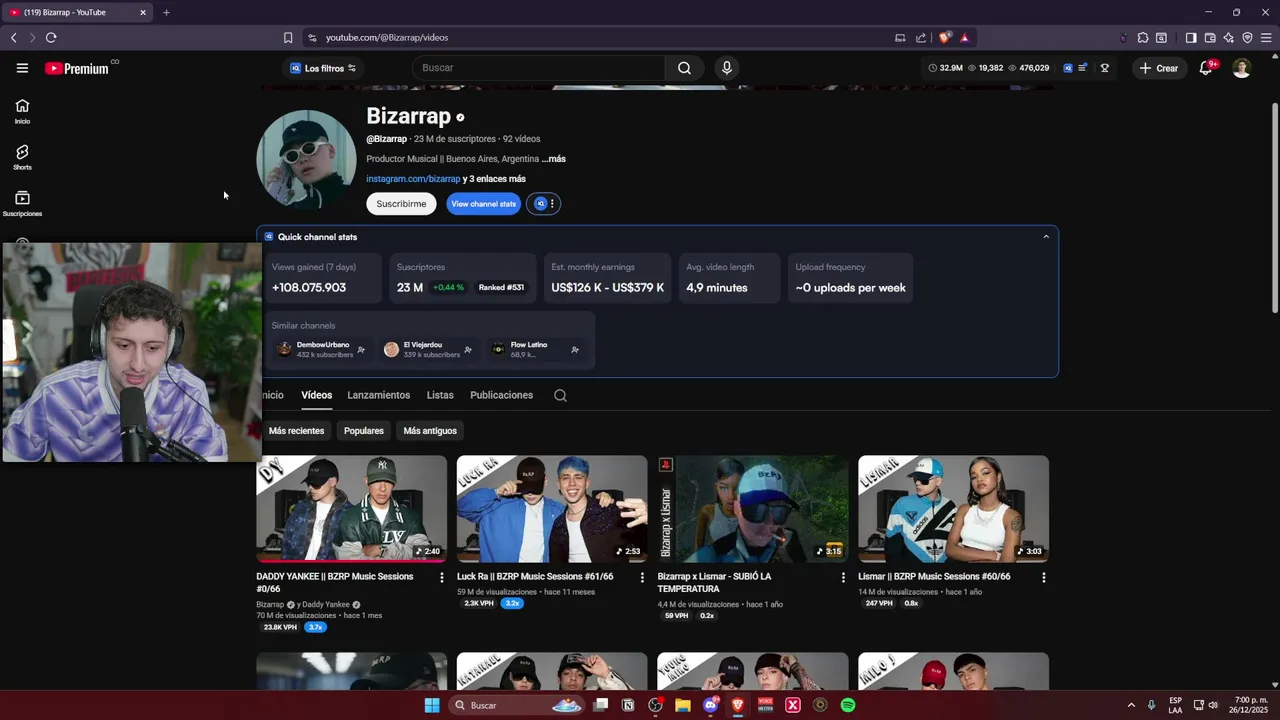Switch to the Publicaciones tab
This screenshot has width=1280, height=720.
pos(501,395)
